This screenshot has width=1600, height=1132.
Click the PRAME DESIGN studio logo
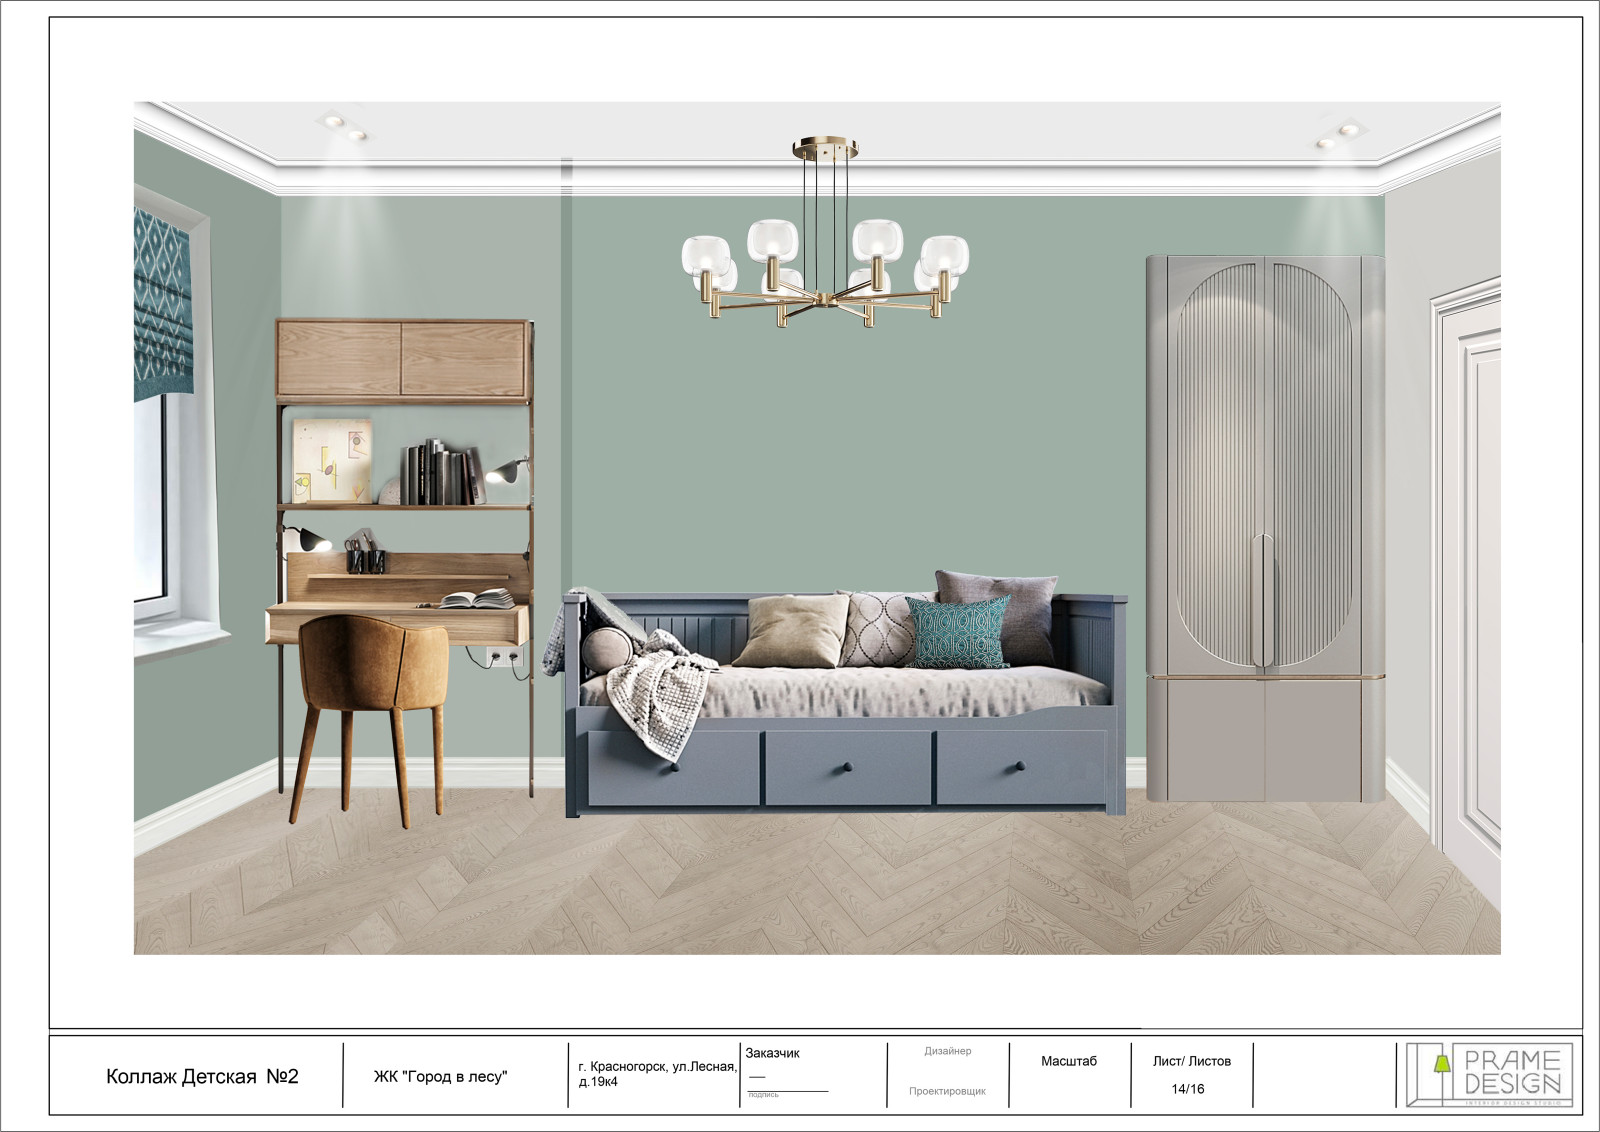pos(1488,1074)
